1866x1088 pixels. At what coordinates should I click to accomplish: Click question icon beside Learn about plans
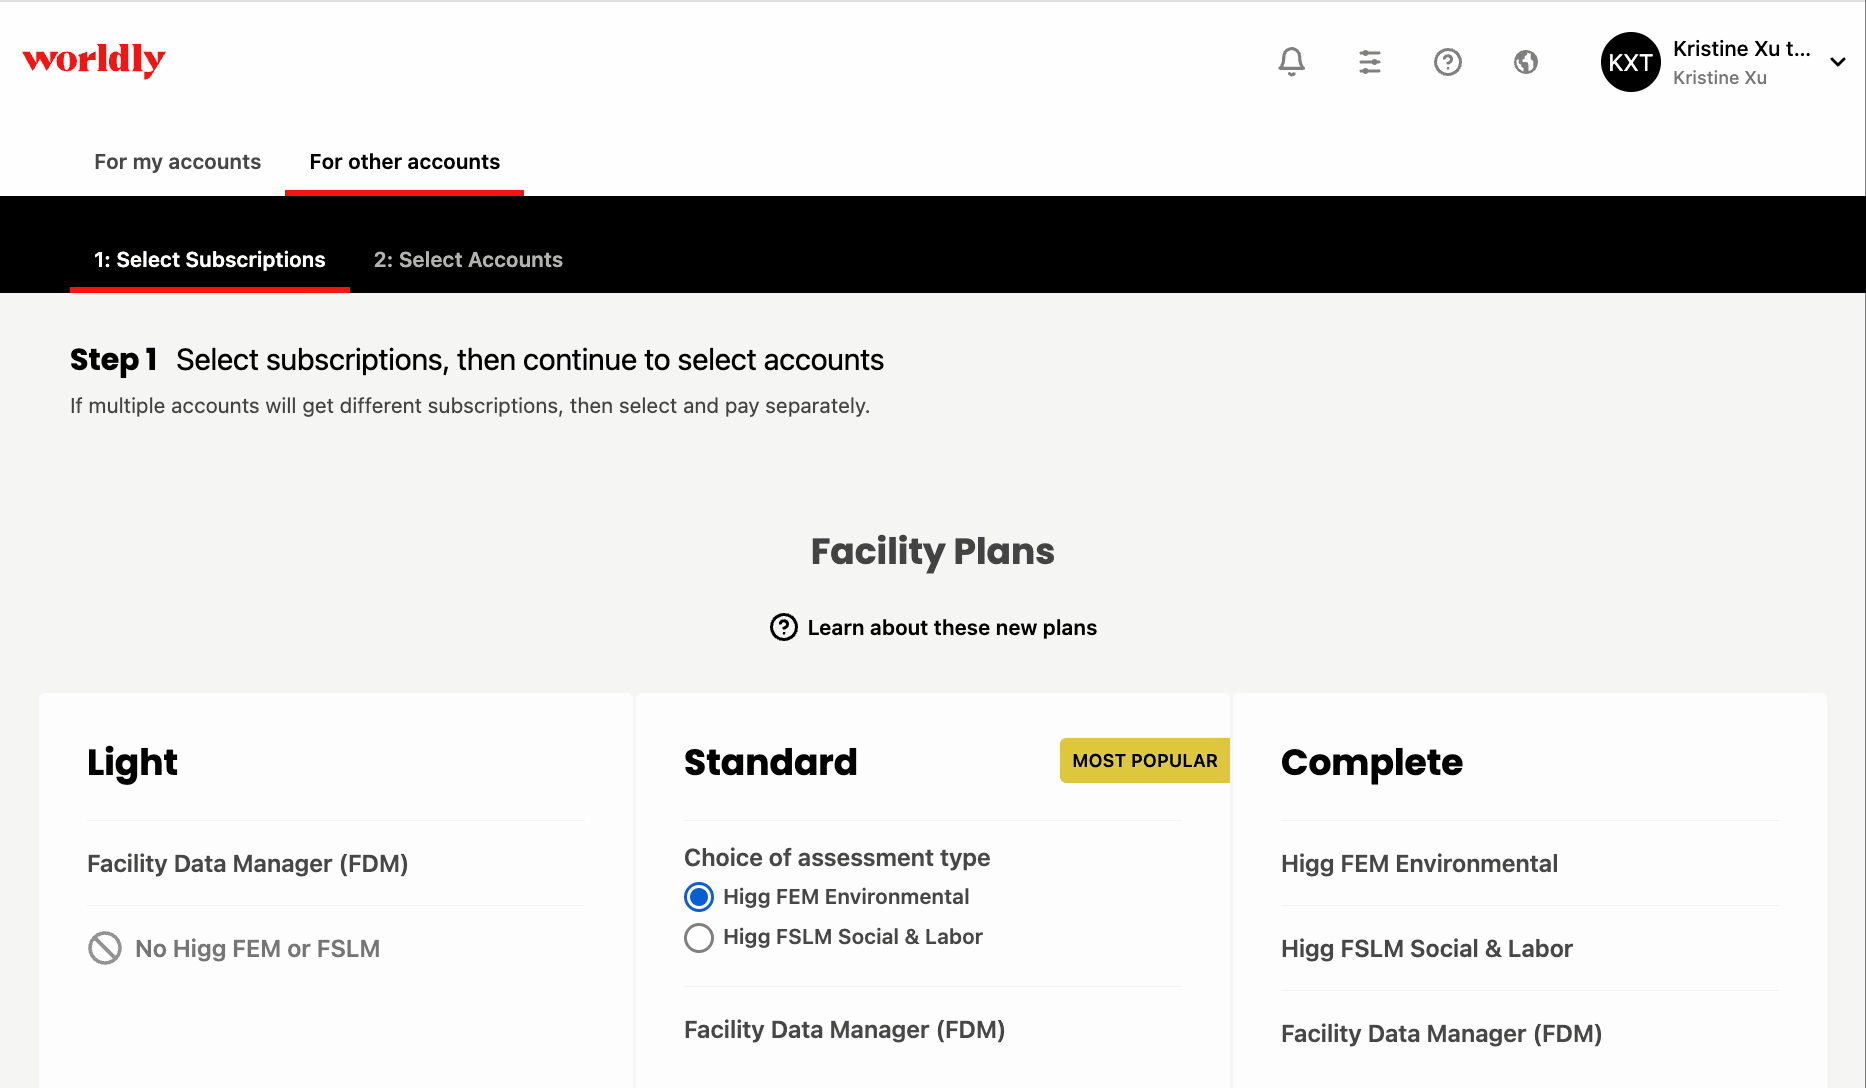click(x=784, y=627)
